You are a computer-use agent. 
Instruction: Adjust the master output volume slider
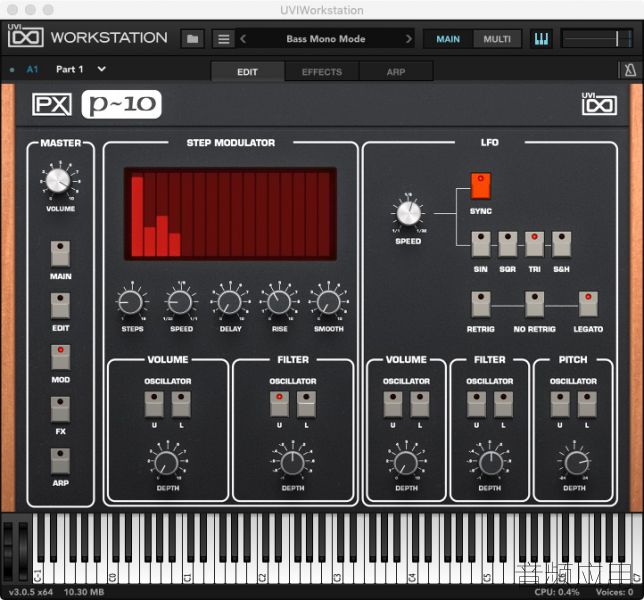click(x=596, y=39)
